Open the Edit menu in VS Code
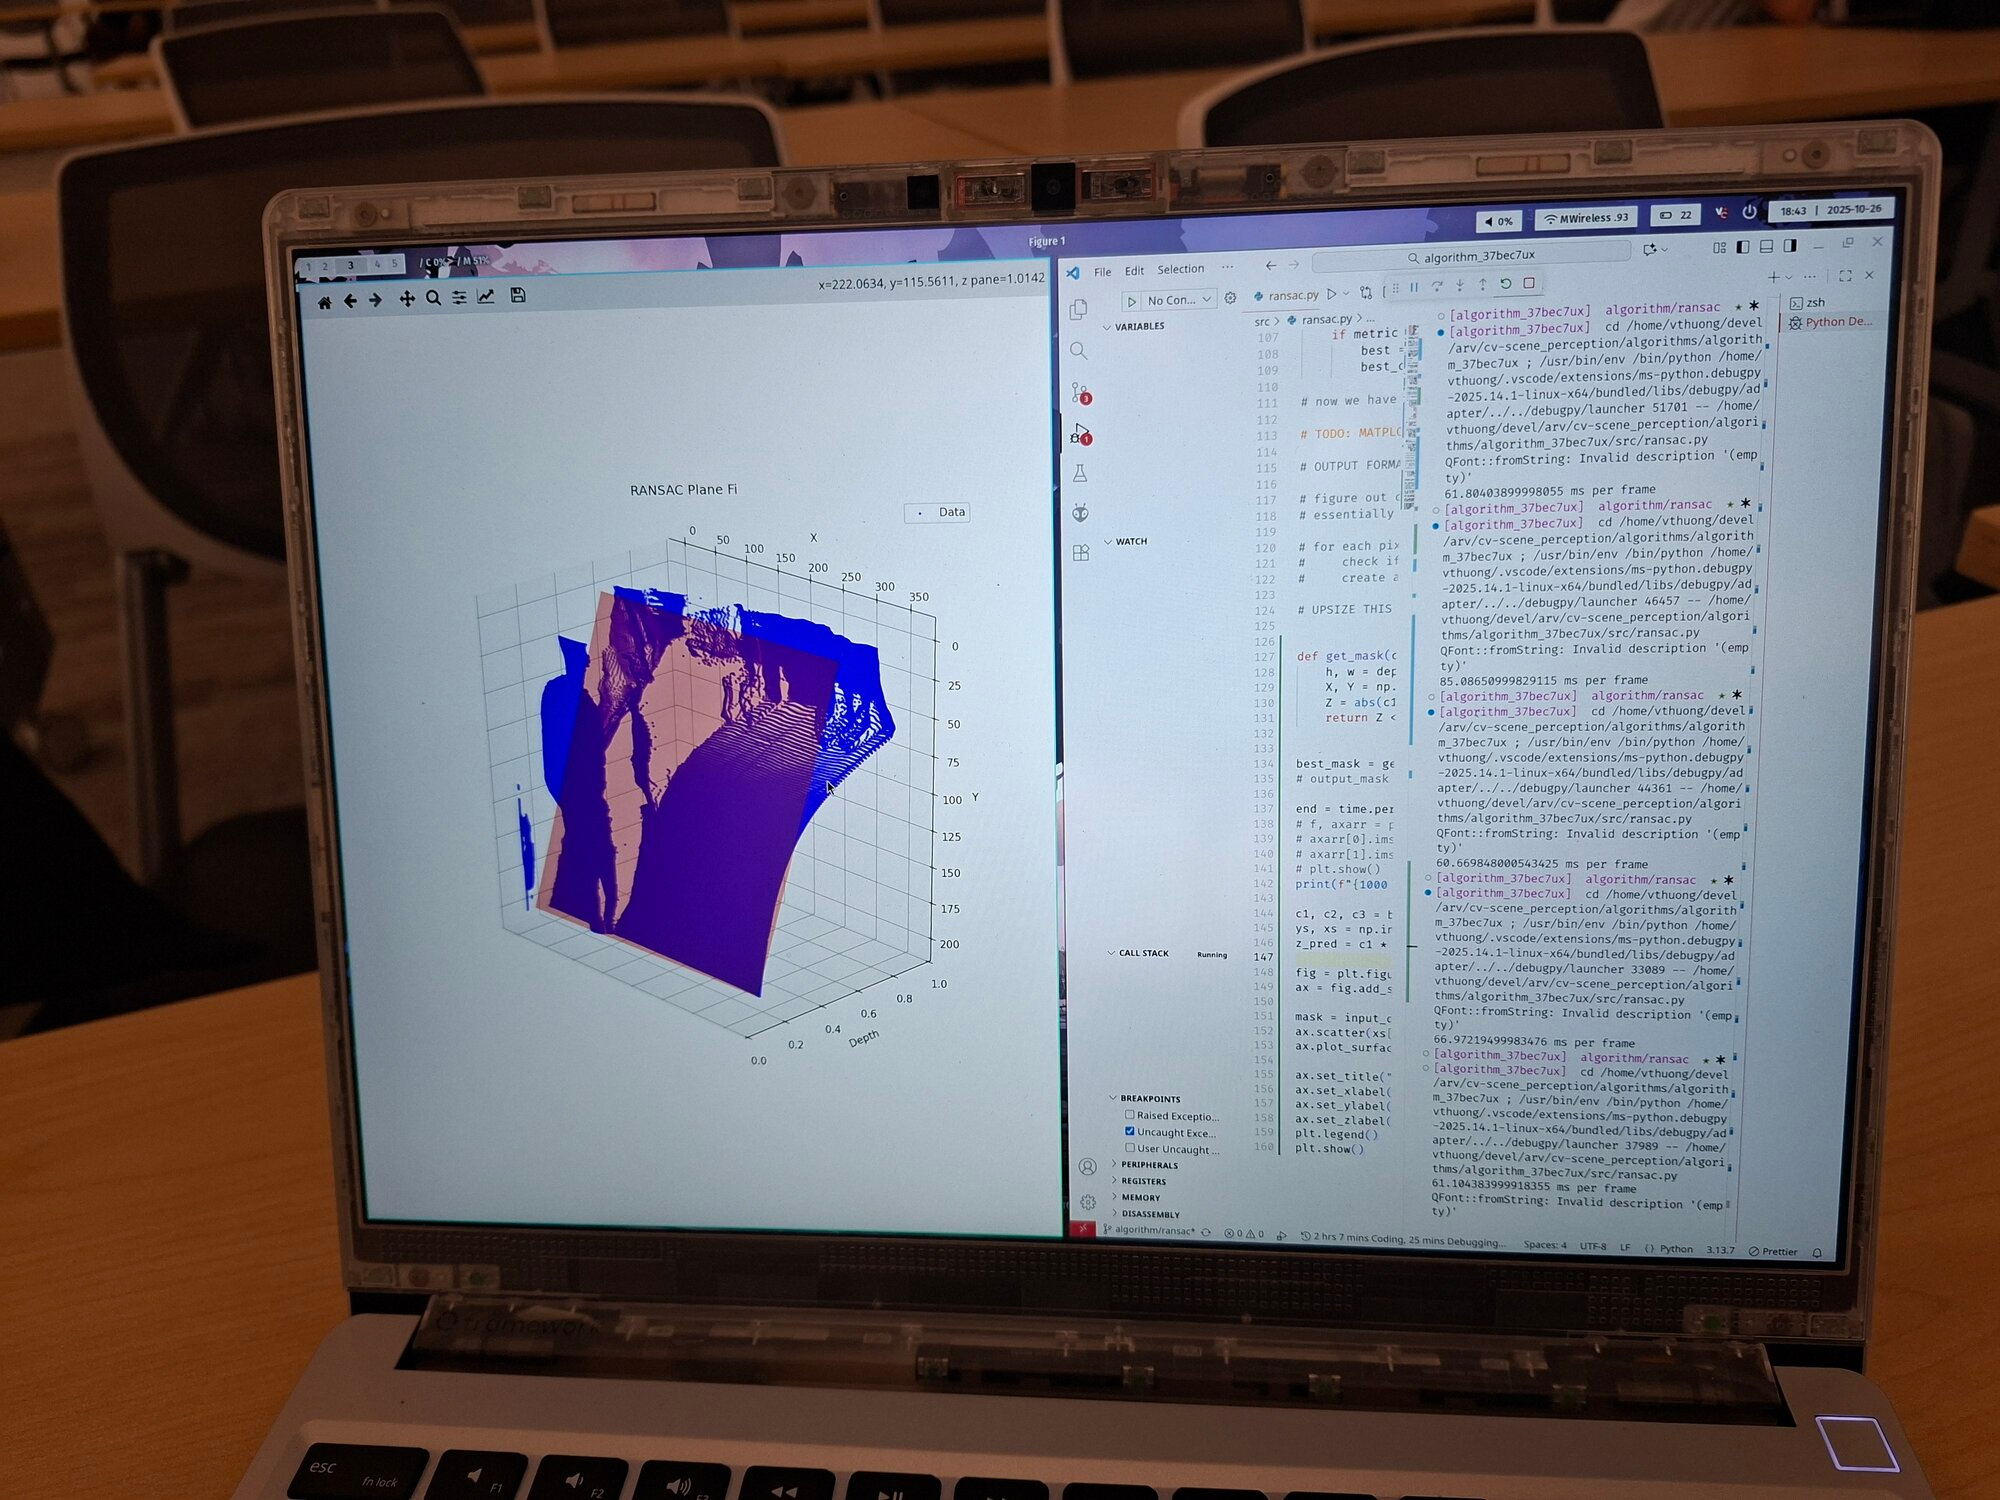This screenshot has height=1500, width=2000. (x=1134, y=271)
